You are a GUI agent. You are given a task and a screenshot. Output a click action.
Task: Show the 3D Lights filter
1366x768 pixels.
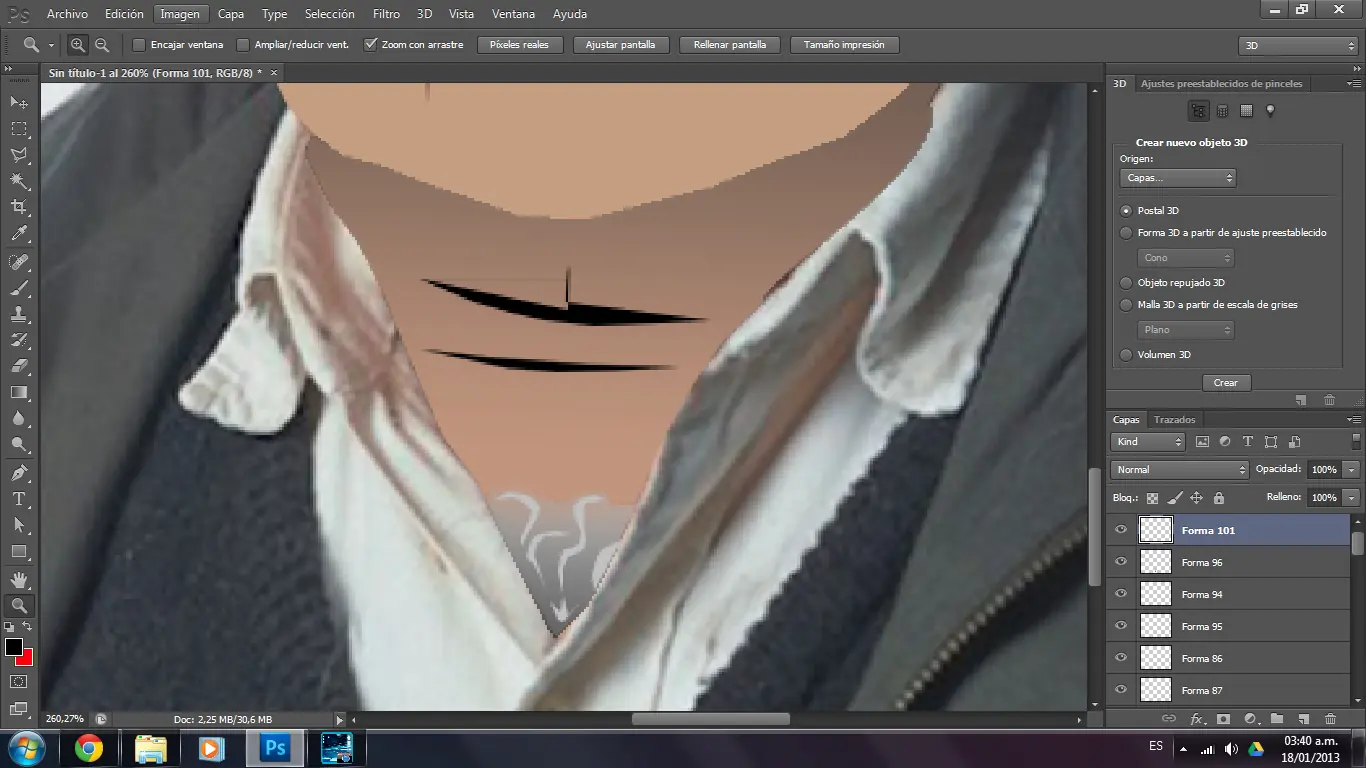pyautogui.click(x=1270, y=111)
